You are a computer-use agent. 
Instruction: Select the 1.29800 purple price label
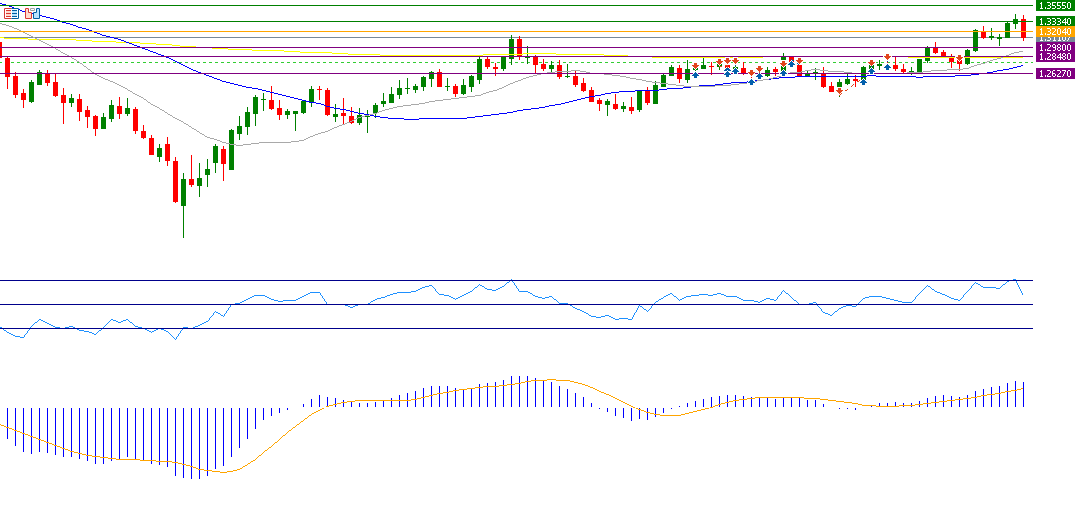coord(1055,47)
